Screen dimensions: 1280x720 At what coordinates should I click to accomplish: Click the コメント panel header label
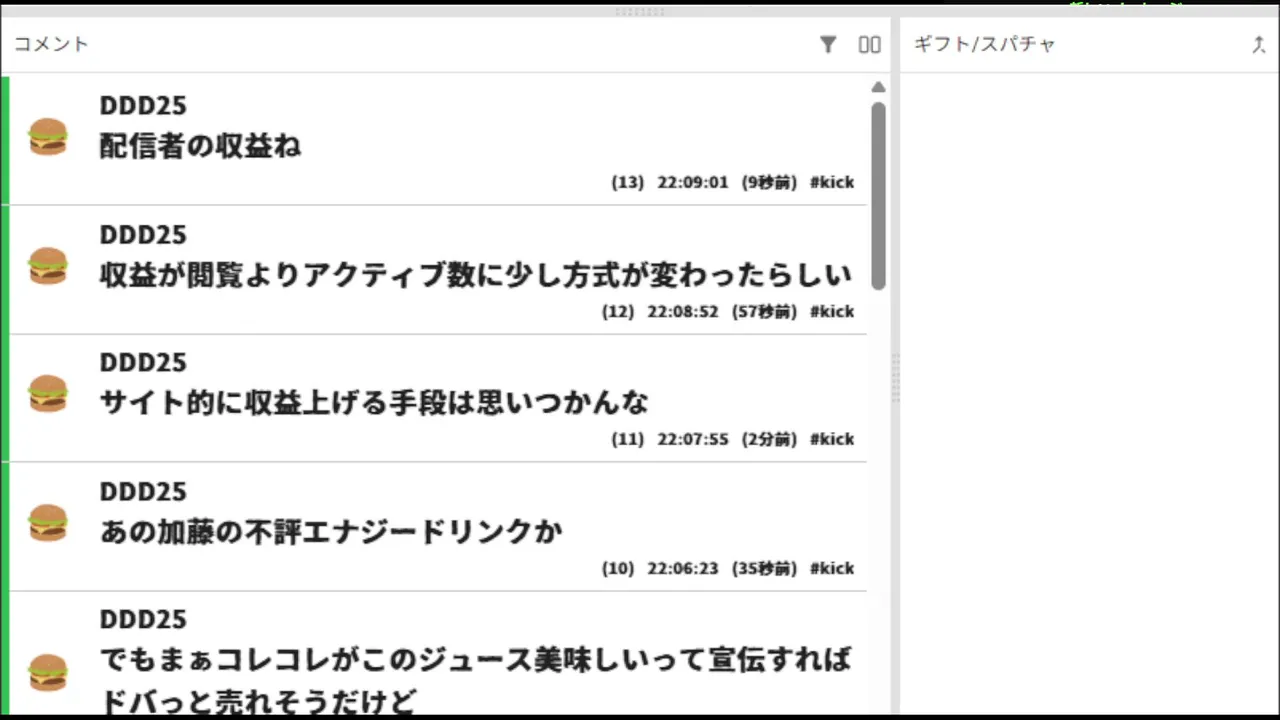51,44
